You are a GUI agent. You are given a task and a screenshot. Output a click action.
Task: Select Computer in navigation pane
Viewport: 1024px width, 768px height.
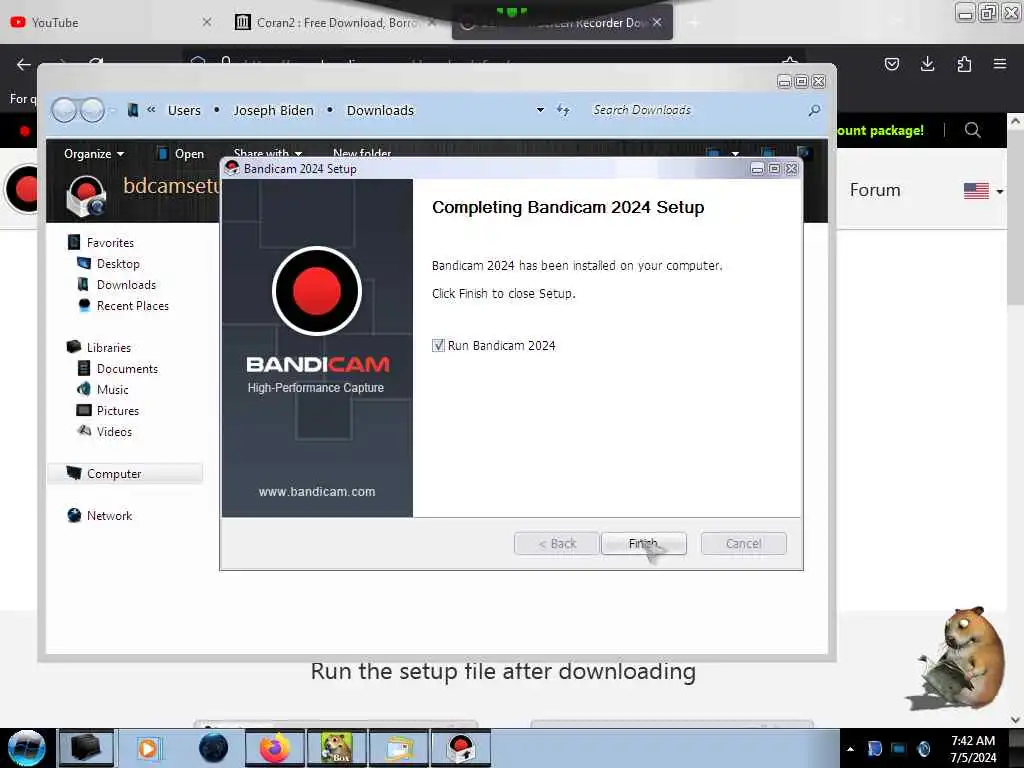point(125,473)
